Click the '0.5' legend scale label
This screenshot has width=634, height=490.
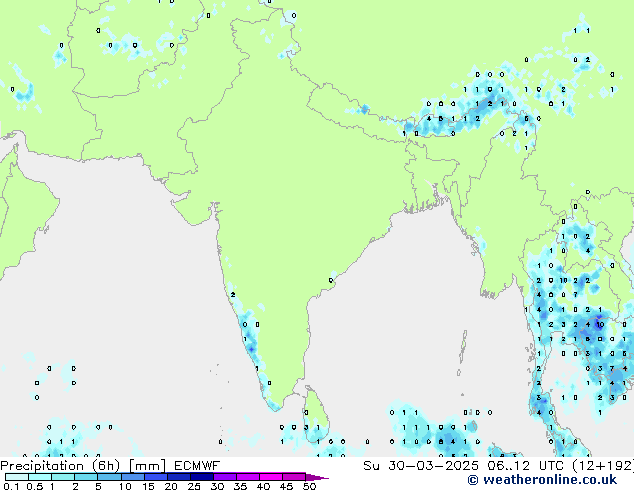click(x=34, y=486)
